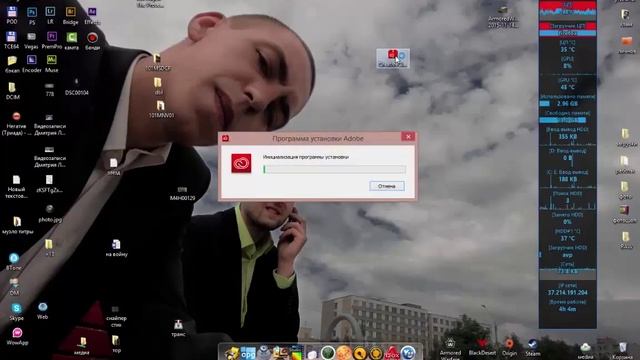Open the Skype desktop shortcut
This screenshot has width=640, height=360.
click(16, 311)
